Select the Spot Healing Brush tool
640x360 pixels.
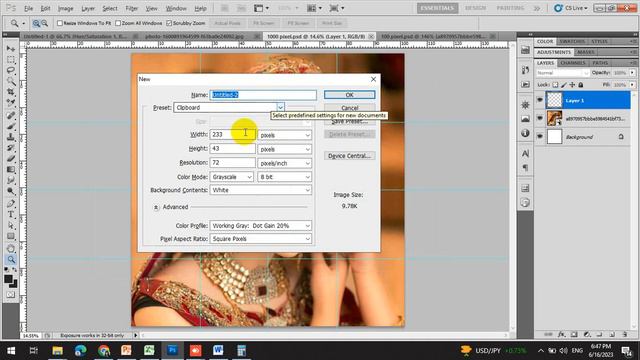pyautogui.click(x=11, y=116)
